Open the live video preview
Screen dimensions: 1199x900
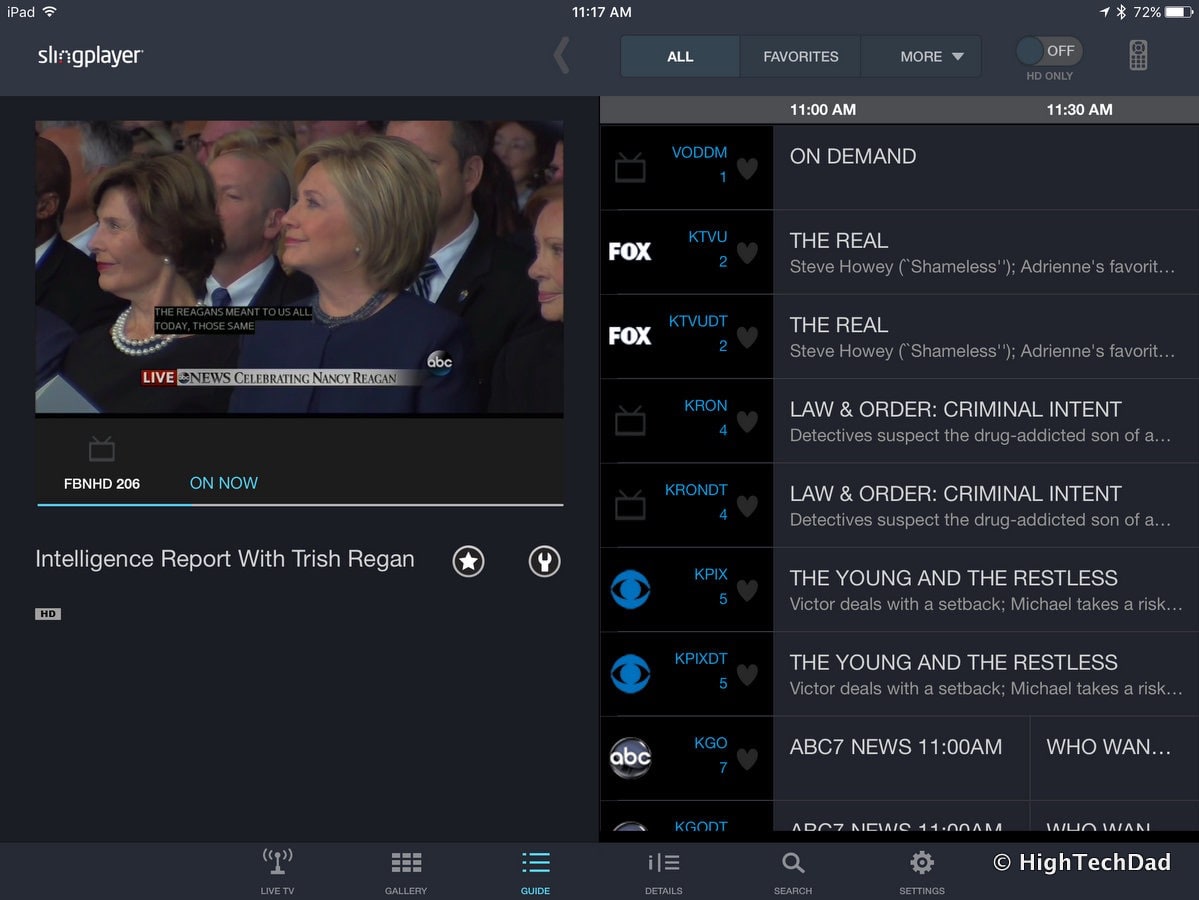coord(299,267)
